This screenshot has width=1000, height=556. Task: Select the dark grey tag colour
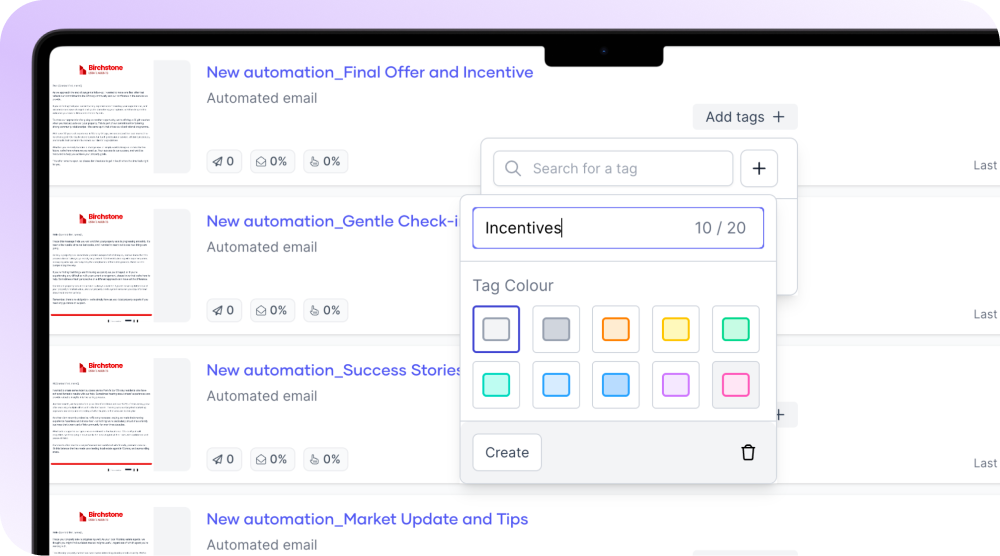tap(556, 329)
